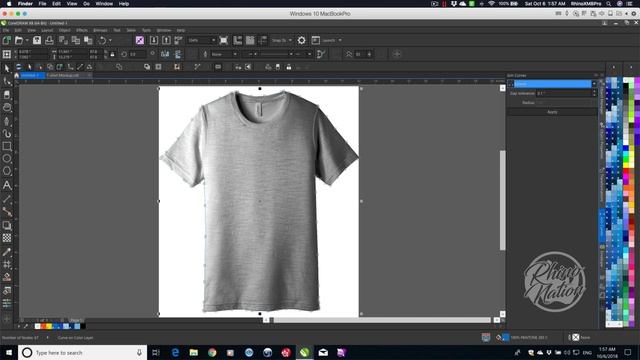Click the purple search content icon
This screenshot has width=640, height=360.
click(x=140, y=40)
